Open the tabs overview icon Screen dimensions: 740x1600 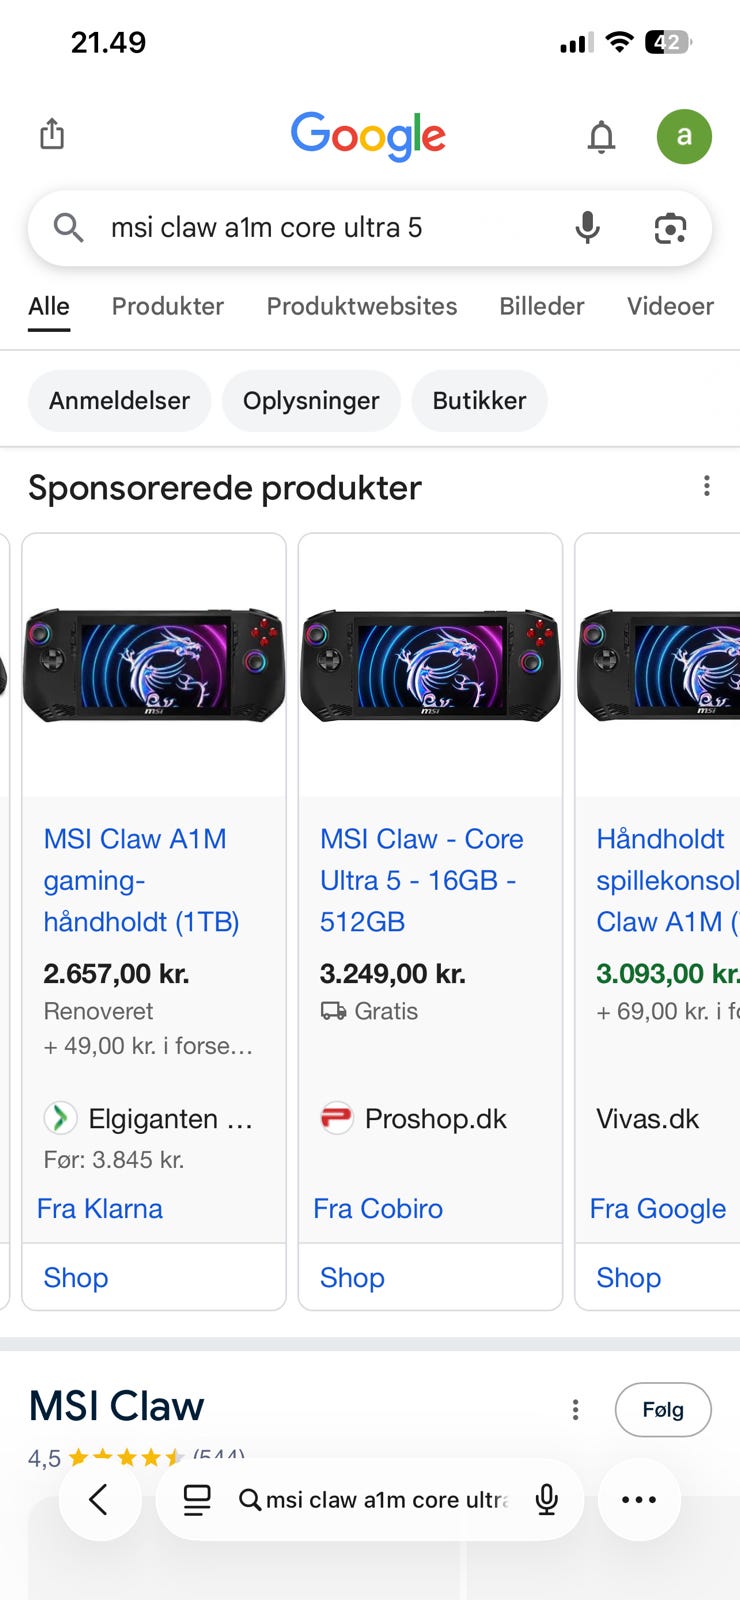click(197, 1499)
